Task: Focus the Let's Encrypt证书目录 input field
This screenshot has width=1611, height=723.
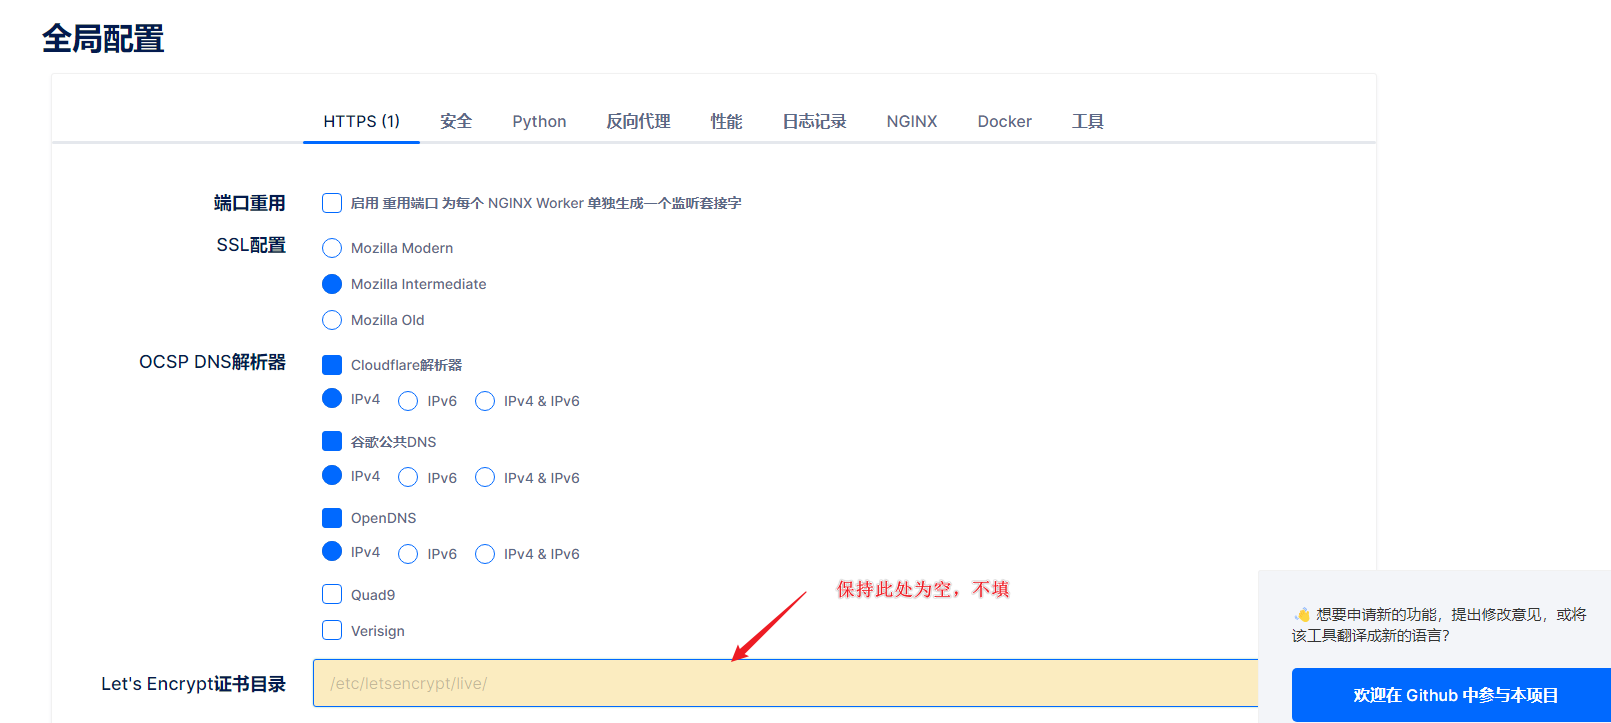Action: (x=785, y=683)
